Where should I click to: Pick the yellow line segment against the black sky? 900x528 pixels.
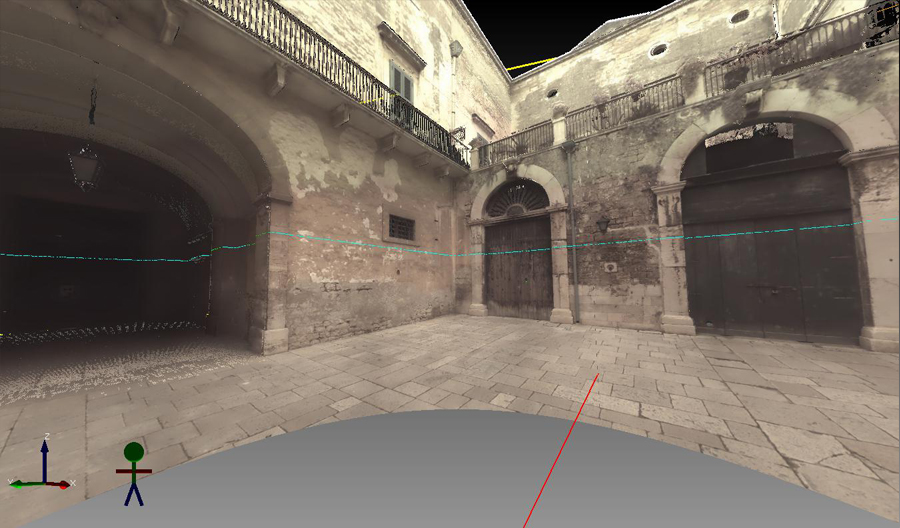point(531,64)
